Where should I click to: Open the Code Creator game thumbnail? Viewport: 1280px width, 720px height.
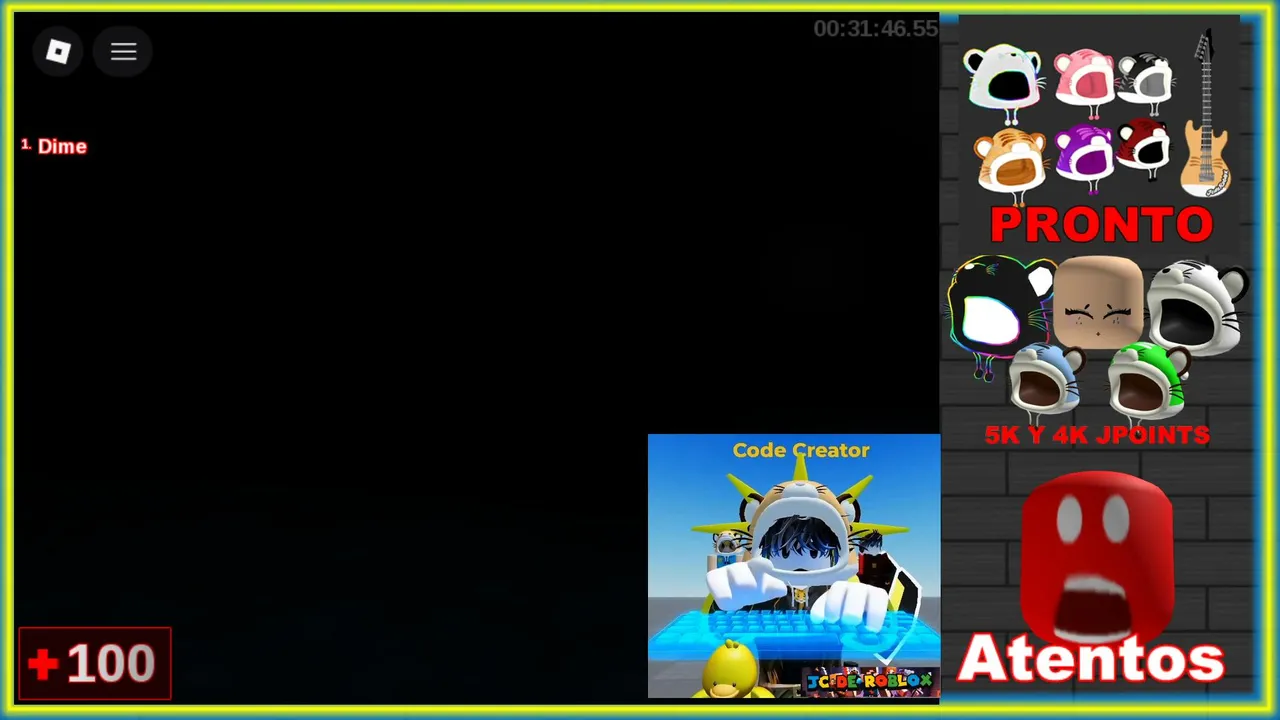click(794, 565)
